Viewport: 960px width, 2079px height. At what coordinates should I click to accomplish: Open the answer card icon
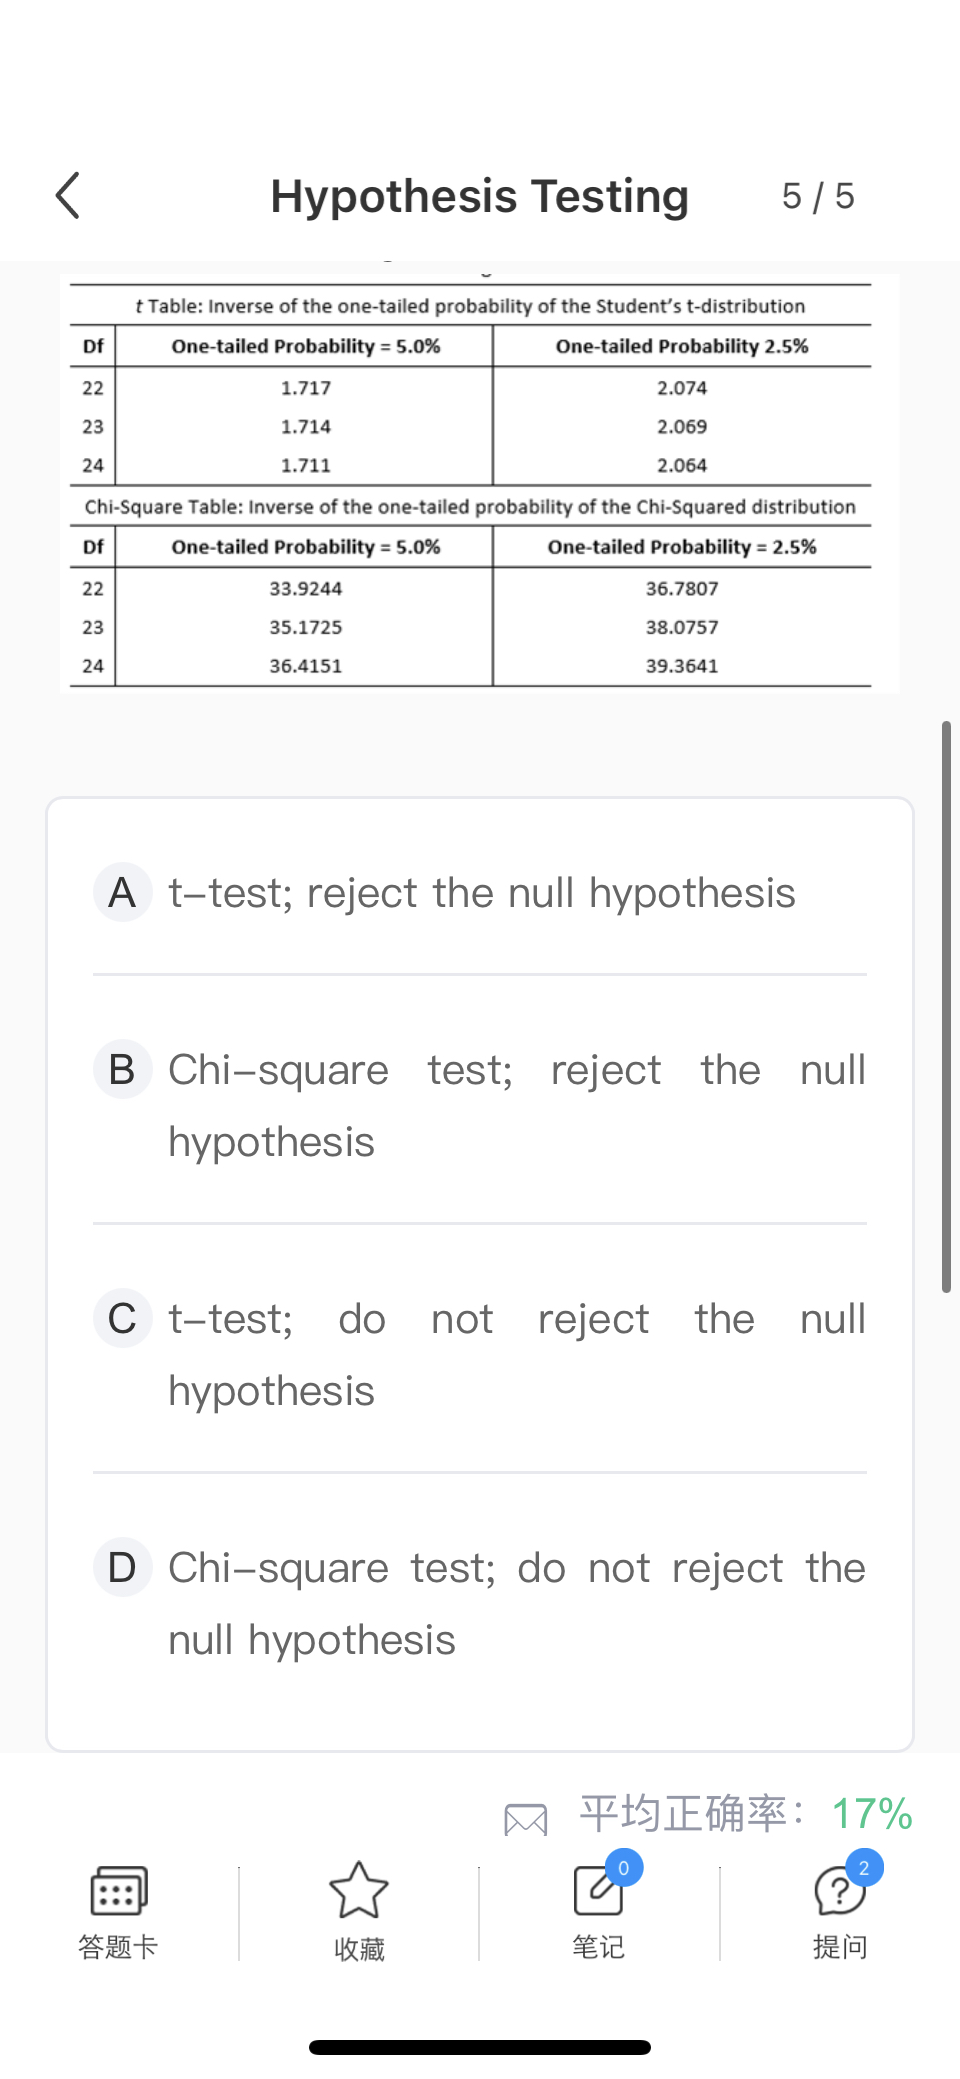point(118,1890)
